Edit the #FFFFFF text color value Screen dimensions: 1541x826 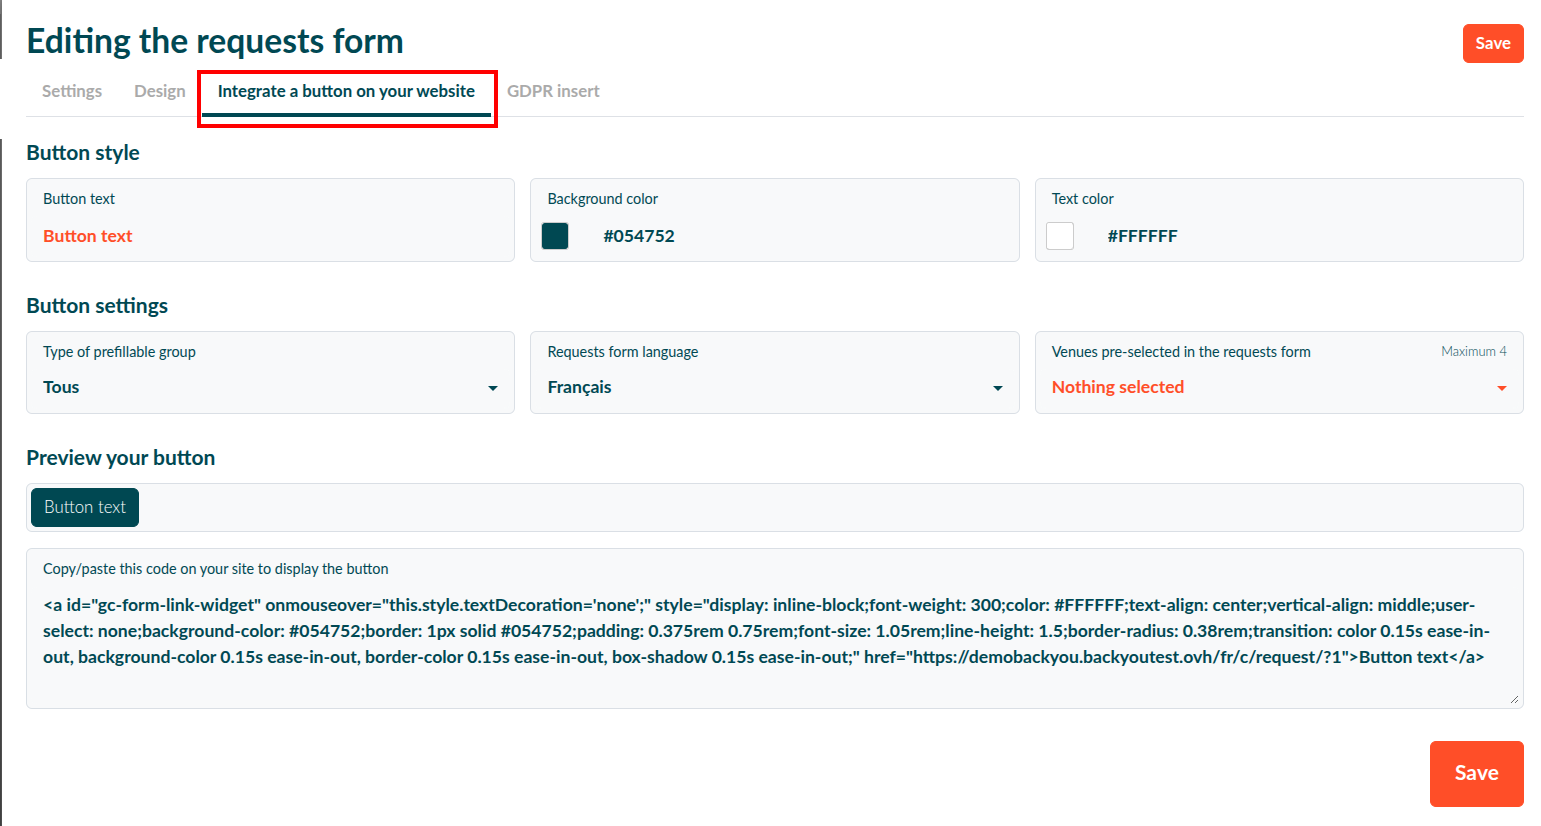(x=1142, y=236)
